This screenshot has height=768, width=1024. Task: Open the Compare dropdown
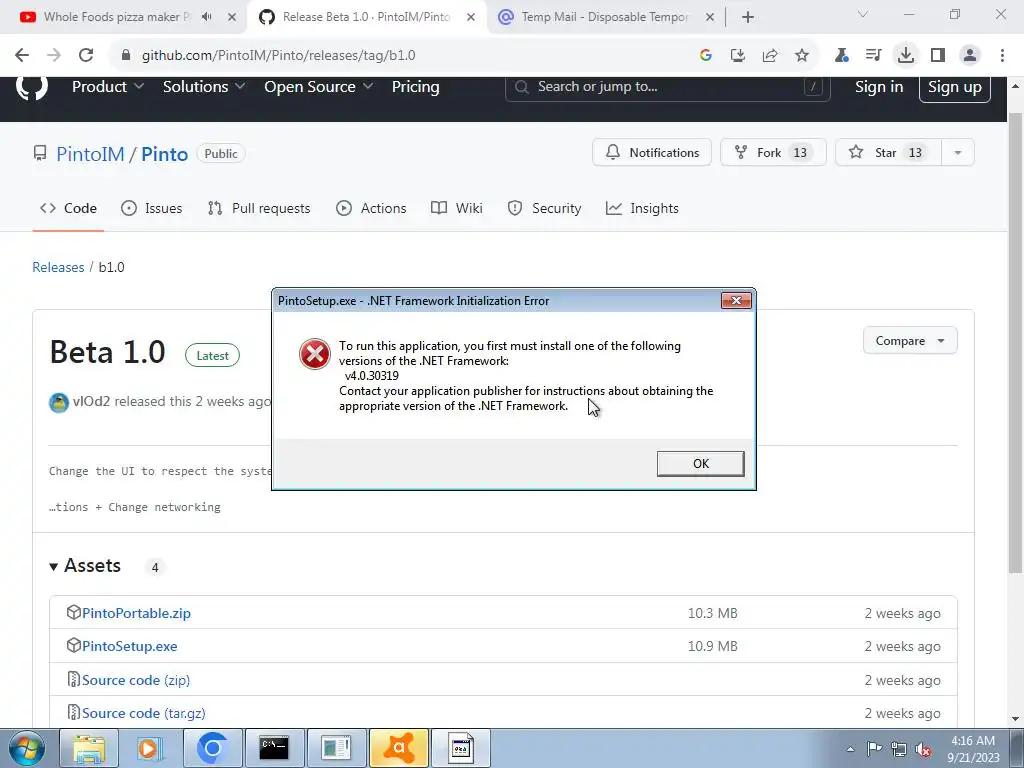(910, 341)
